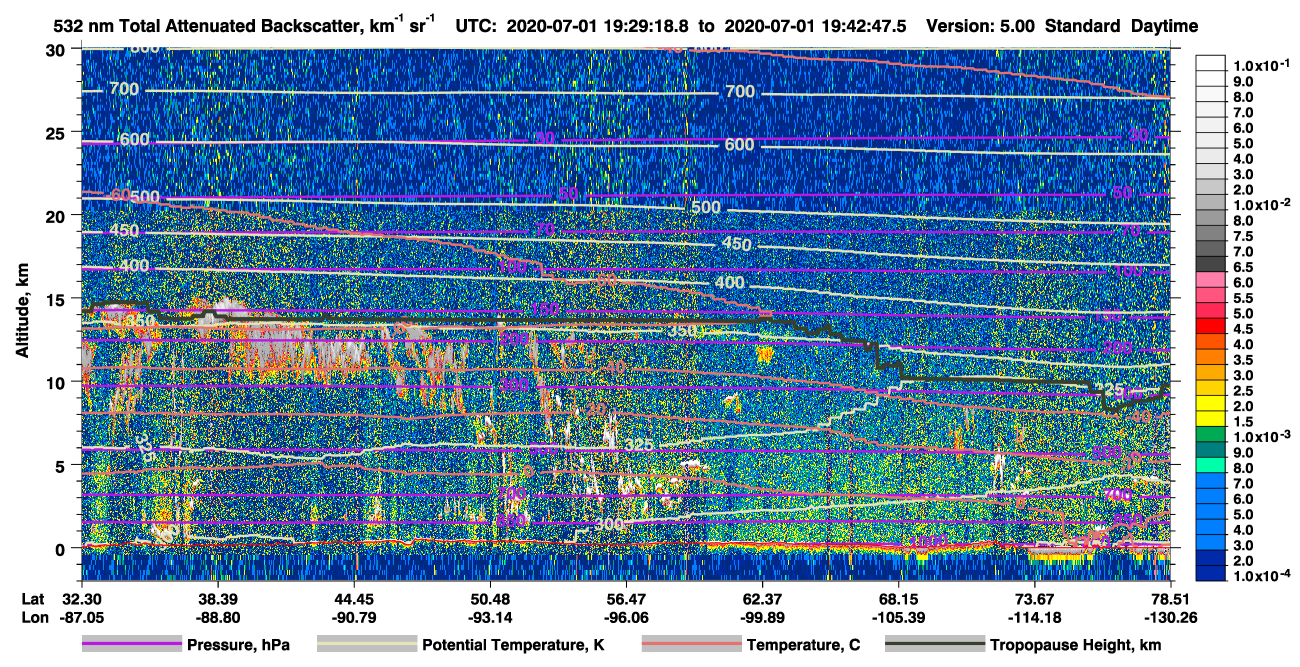Image resolution: width=1300 pixels, height=667 pixels.
Task: Click the yellow colorbar swatch beside 1.5
Action: click(1211, 419)
